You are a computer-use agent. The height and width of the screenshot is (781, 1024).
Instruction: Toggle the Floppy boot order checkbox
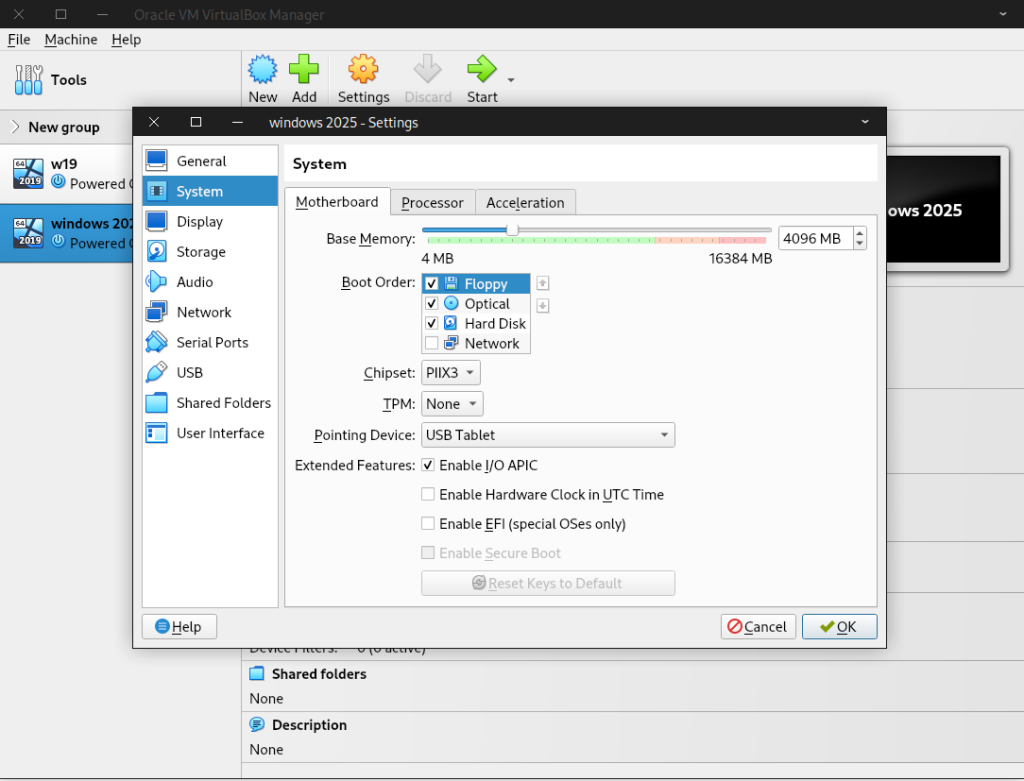[432, 283]
